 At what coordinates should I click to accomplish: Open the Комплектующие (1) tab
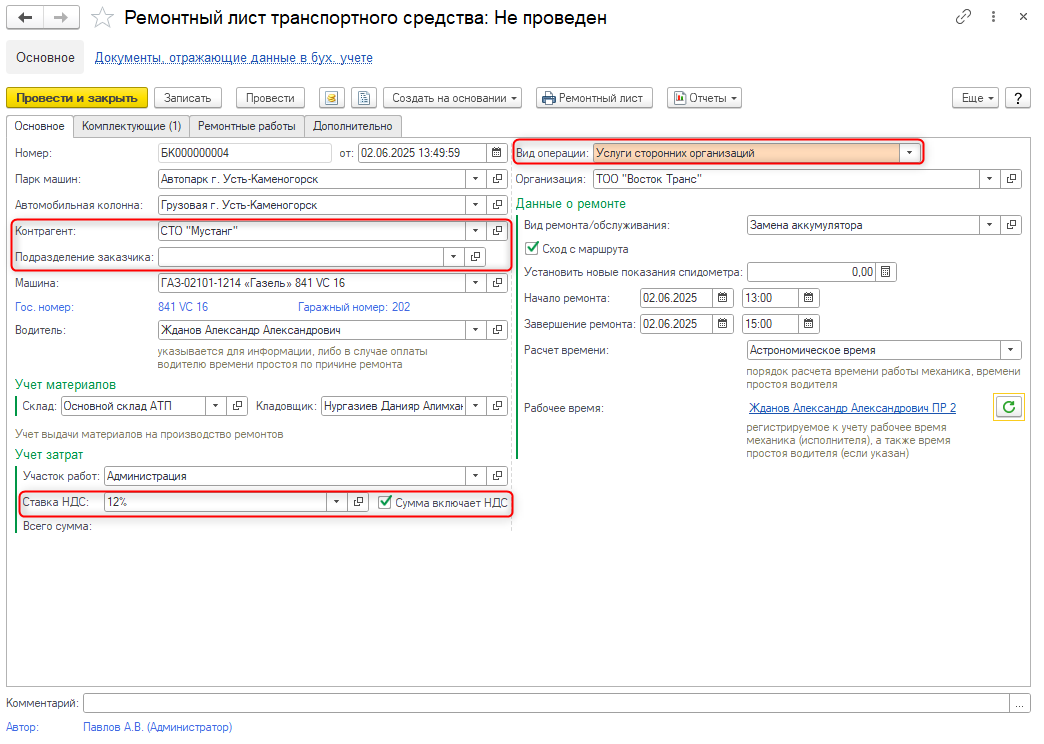pyautogui.click(x=131, y=126)
